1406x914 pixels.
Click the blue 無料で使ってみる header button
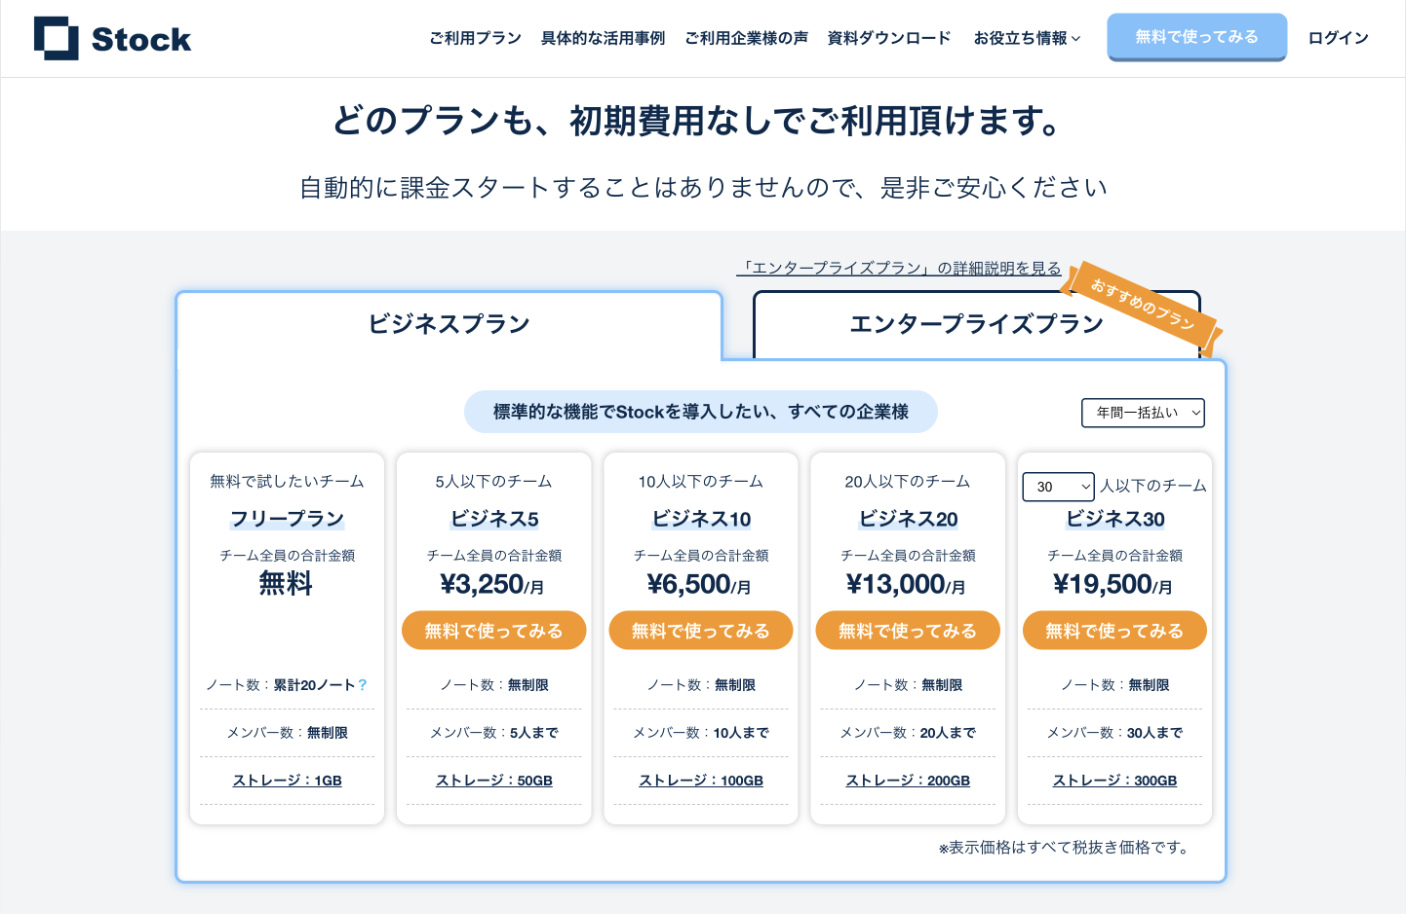(x=1196, y=37)
